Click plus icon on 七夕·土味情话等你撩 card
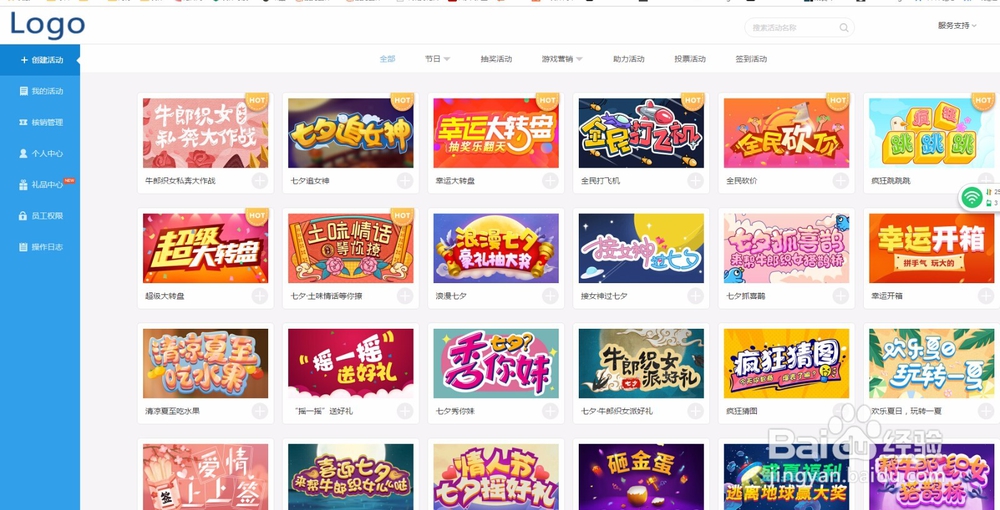The image size is (1000, 510). coord(405,296)
